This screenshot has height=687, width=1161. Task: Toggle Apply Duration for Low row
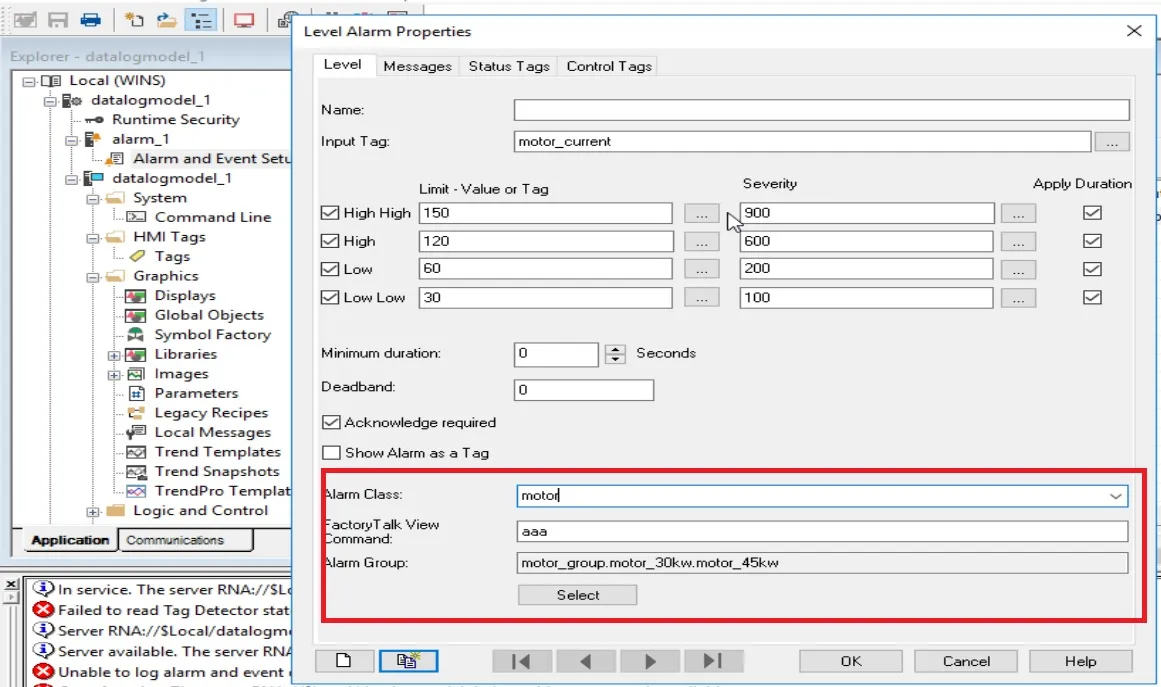[1092, 269]
